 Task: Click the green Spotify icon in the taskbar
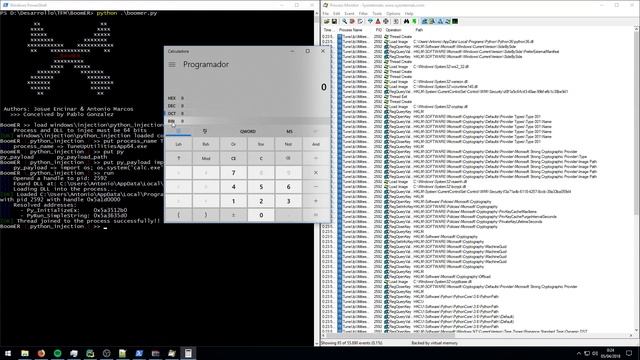[58, 353]
